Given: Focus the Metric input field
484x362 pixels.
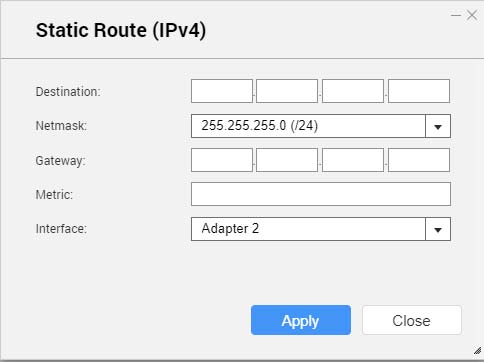Looking at the screenshot, I should click(x=321, y=194).
